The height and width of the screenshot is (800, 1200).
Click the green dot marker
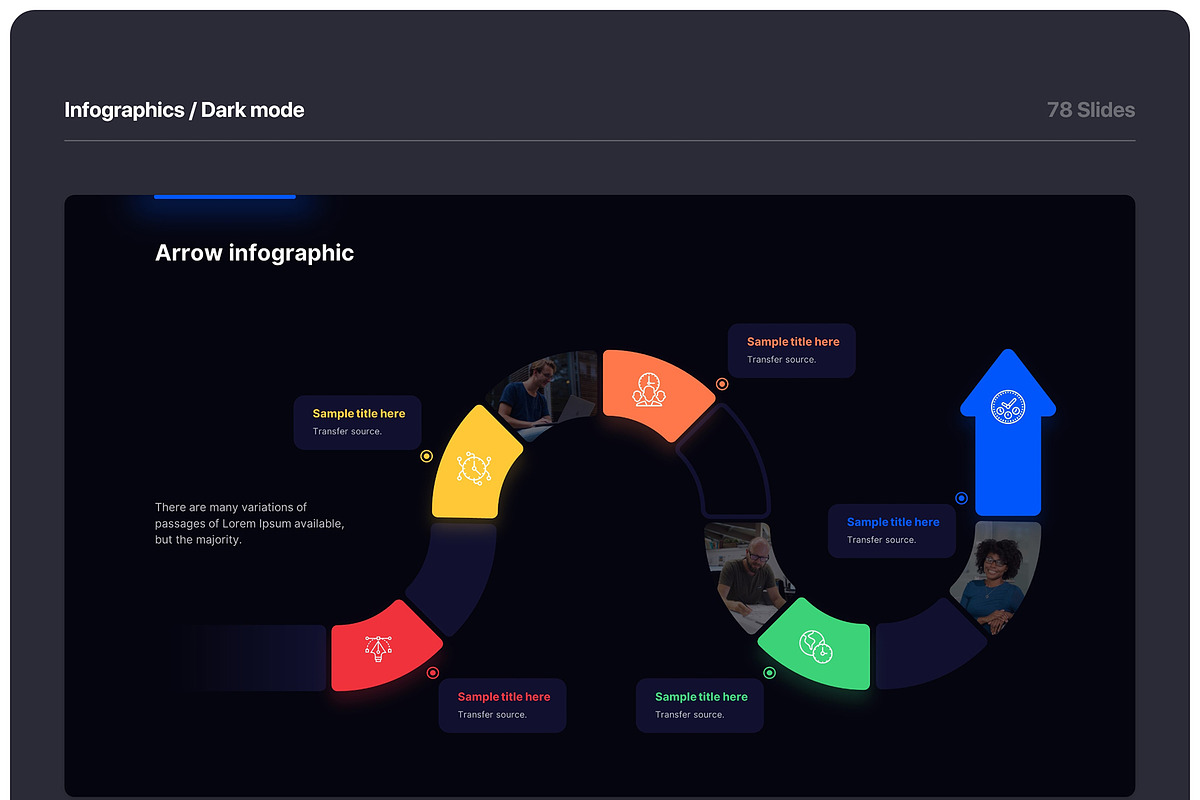[769, 673]
